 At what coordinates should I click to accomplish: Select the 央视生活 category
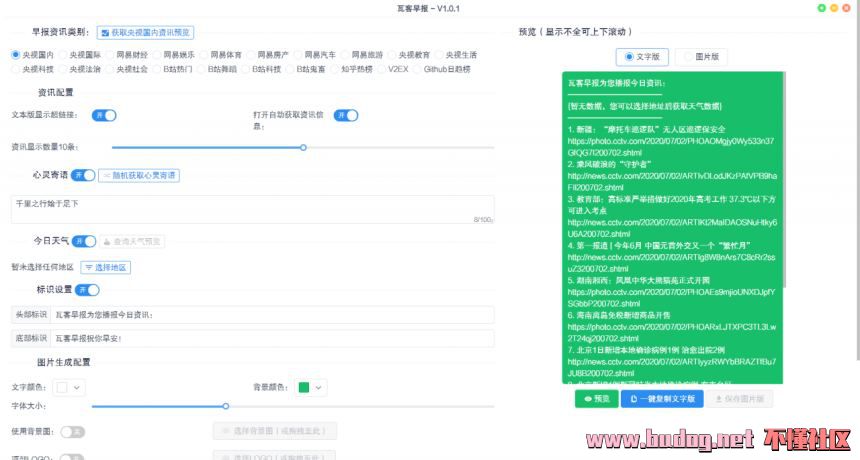click(457, 55)
